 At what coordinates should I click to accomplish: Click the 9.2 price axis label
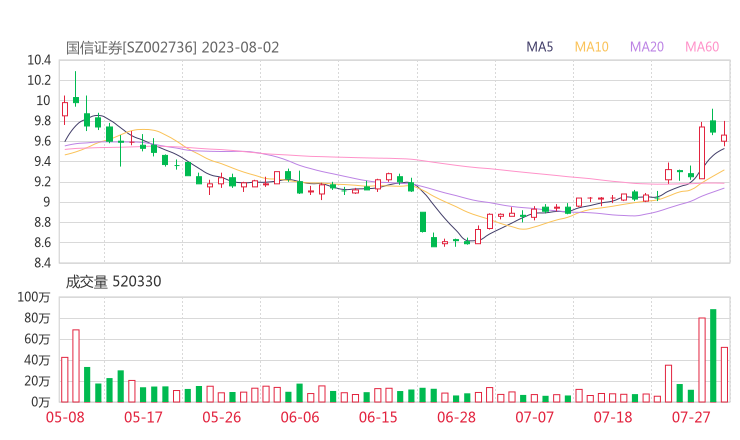[42, 182]
